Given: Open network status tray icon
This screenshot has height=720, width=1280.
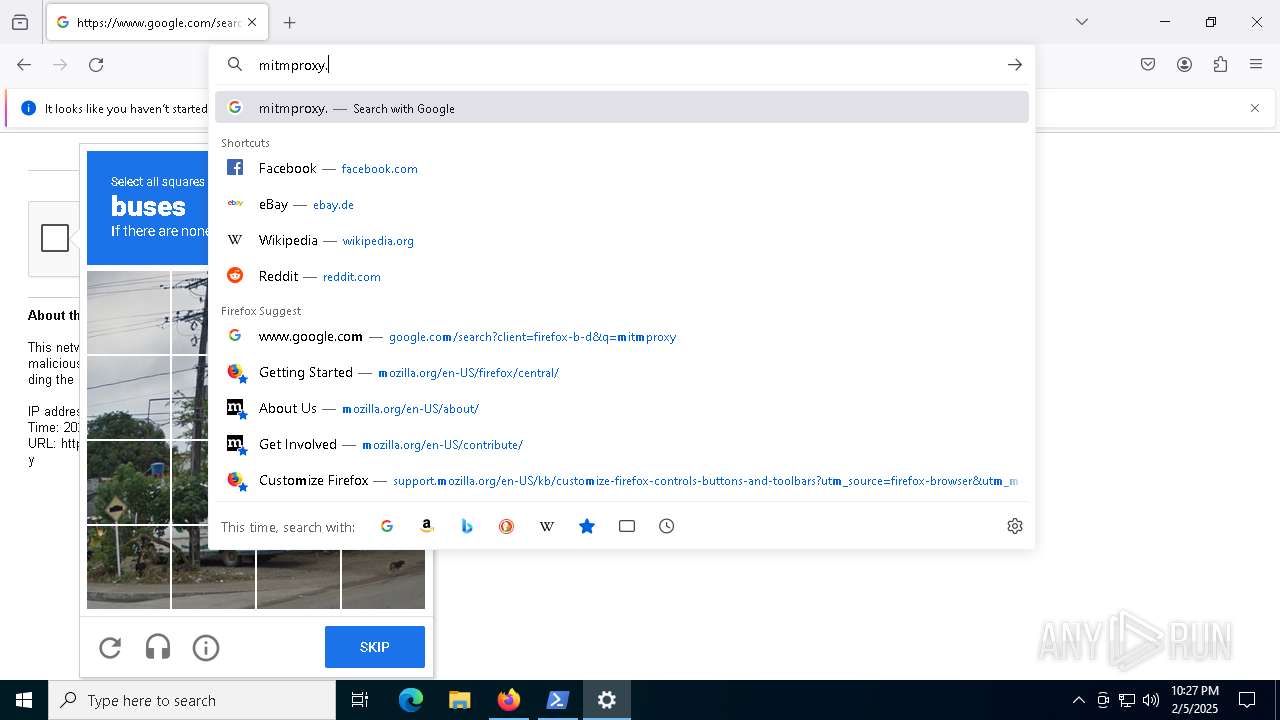Looking at the screenshot, I should click(1126, 700).
